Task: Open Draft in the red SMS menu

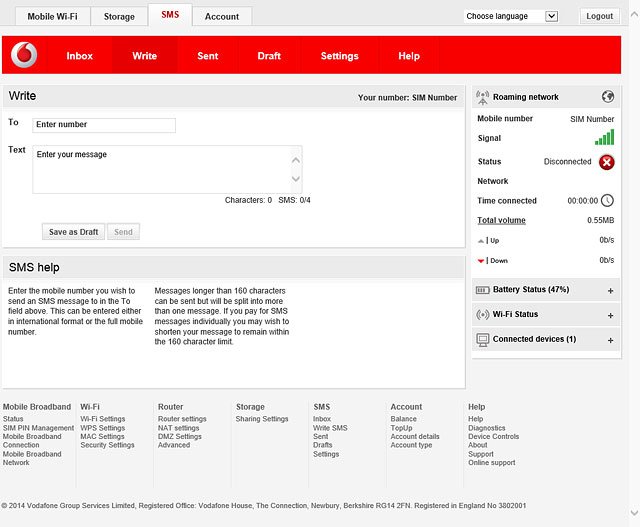Action: point(269,56)
